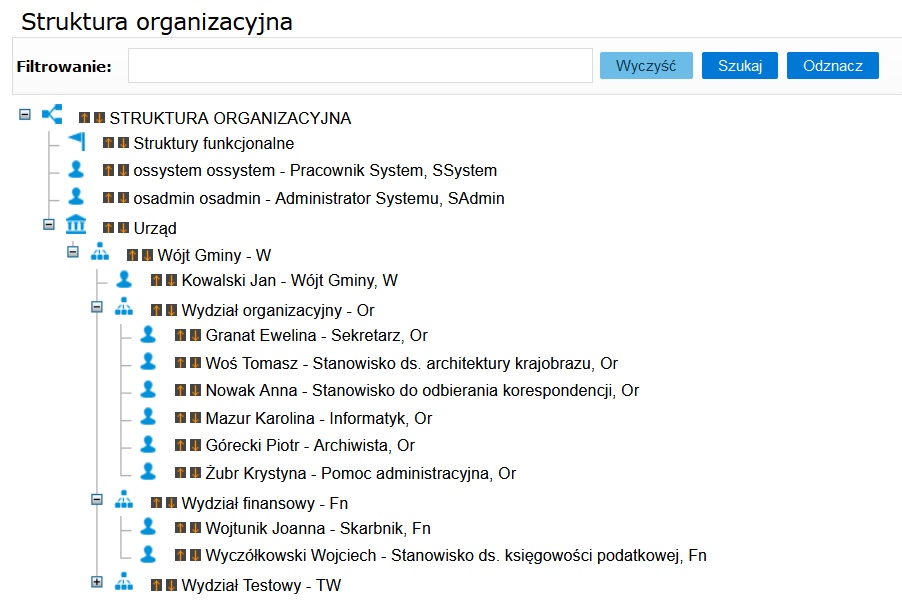
Task: Move Urząd node up with arrow icon
Action: [108, 228]
